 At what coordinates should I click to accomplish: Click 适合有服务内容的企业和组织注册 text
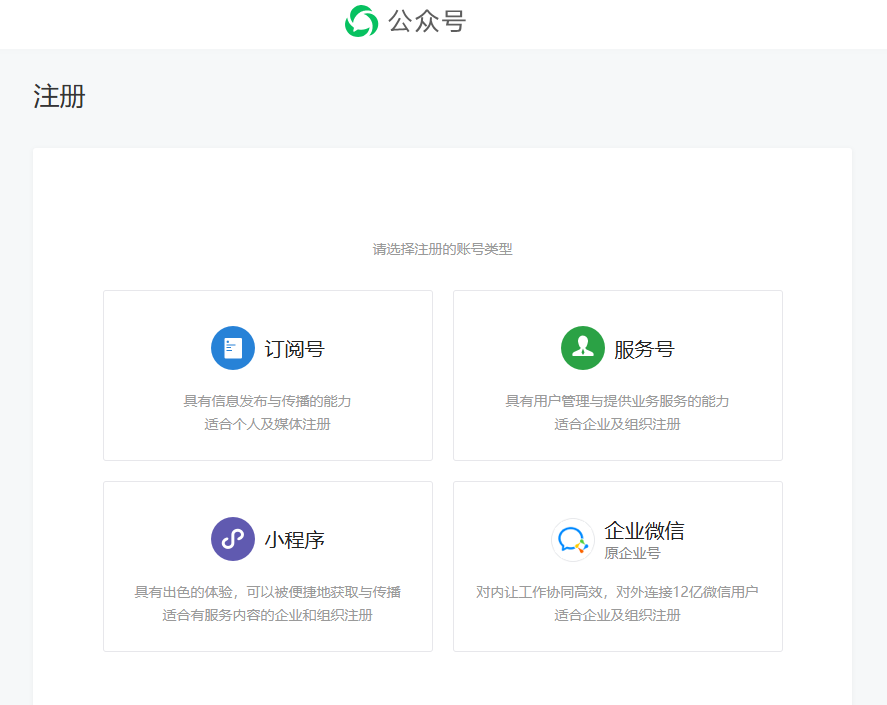point(267,615)
